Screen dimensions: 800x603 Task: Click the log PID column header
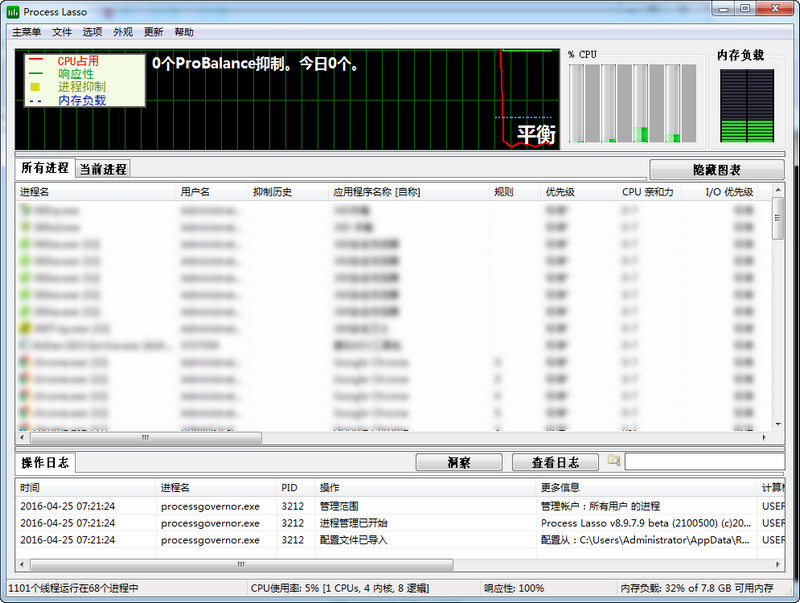(296, 488)
